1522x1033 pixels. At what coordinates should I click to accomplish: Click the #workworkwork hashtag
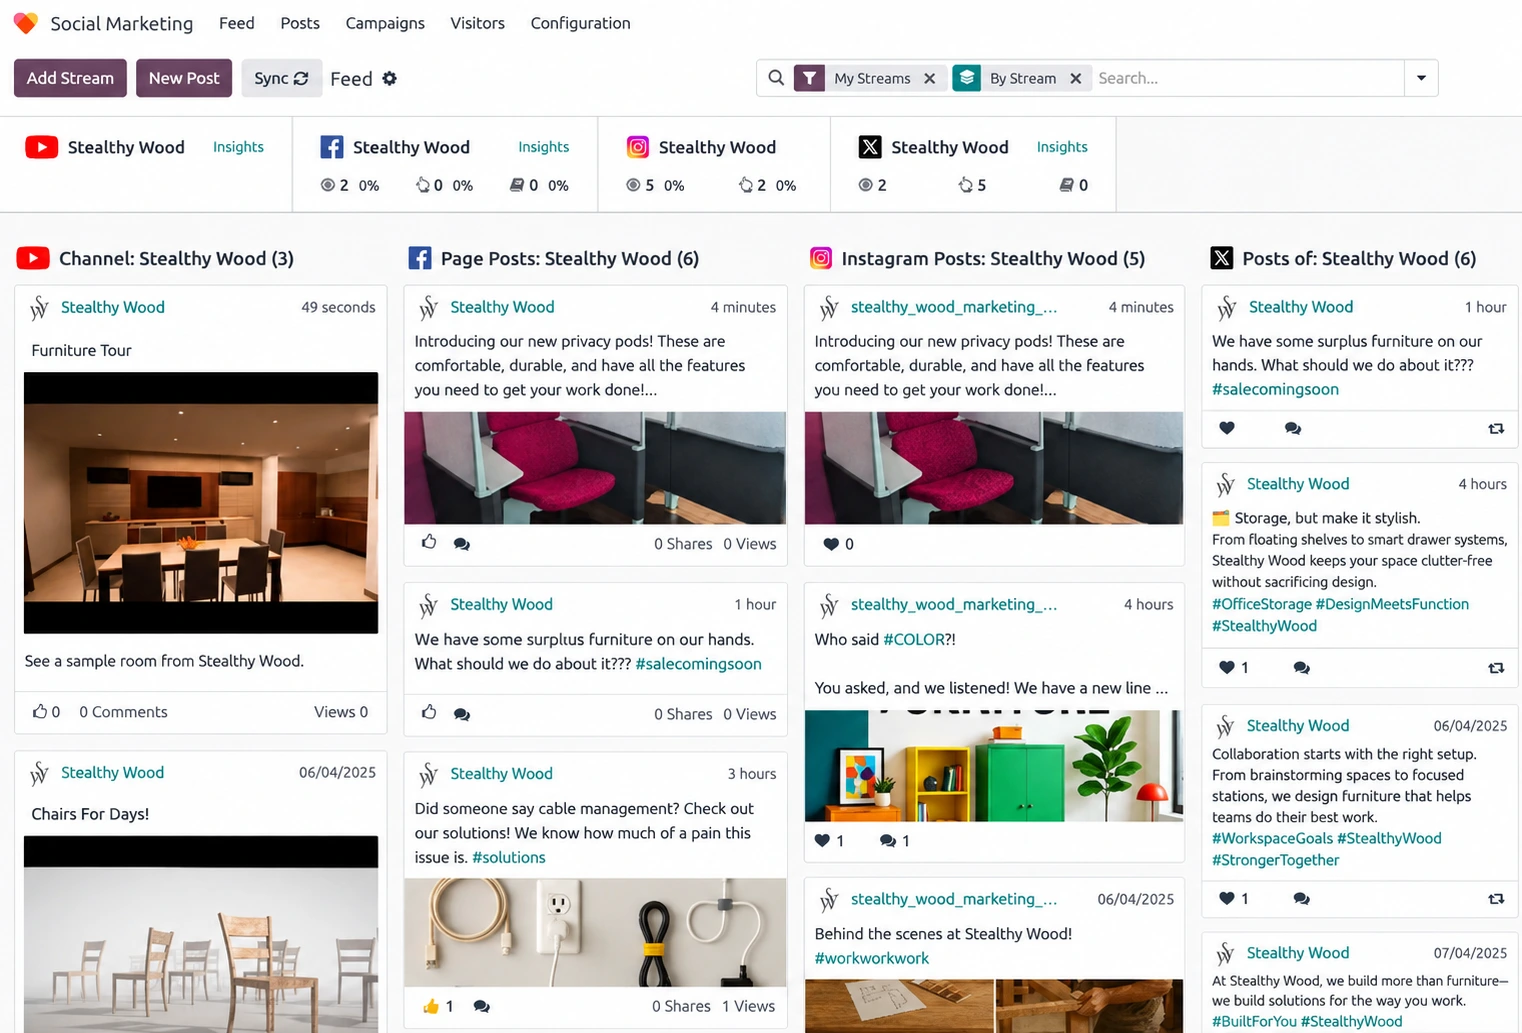(x=872, y=958)
